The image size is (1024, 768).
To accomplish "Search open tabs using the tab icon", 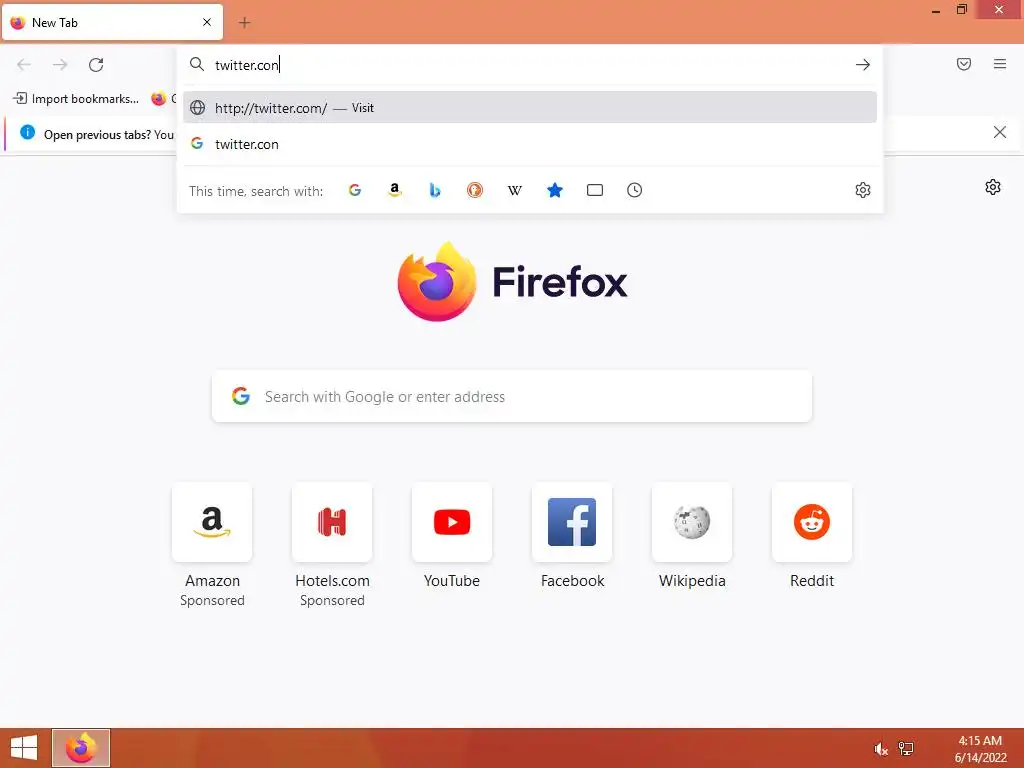I will (x=595, y=190).
